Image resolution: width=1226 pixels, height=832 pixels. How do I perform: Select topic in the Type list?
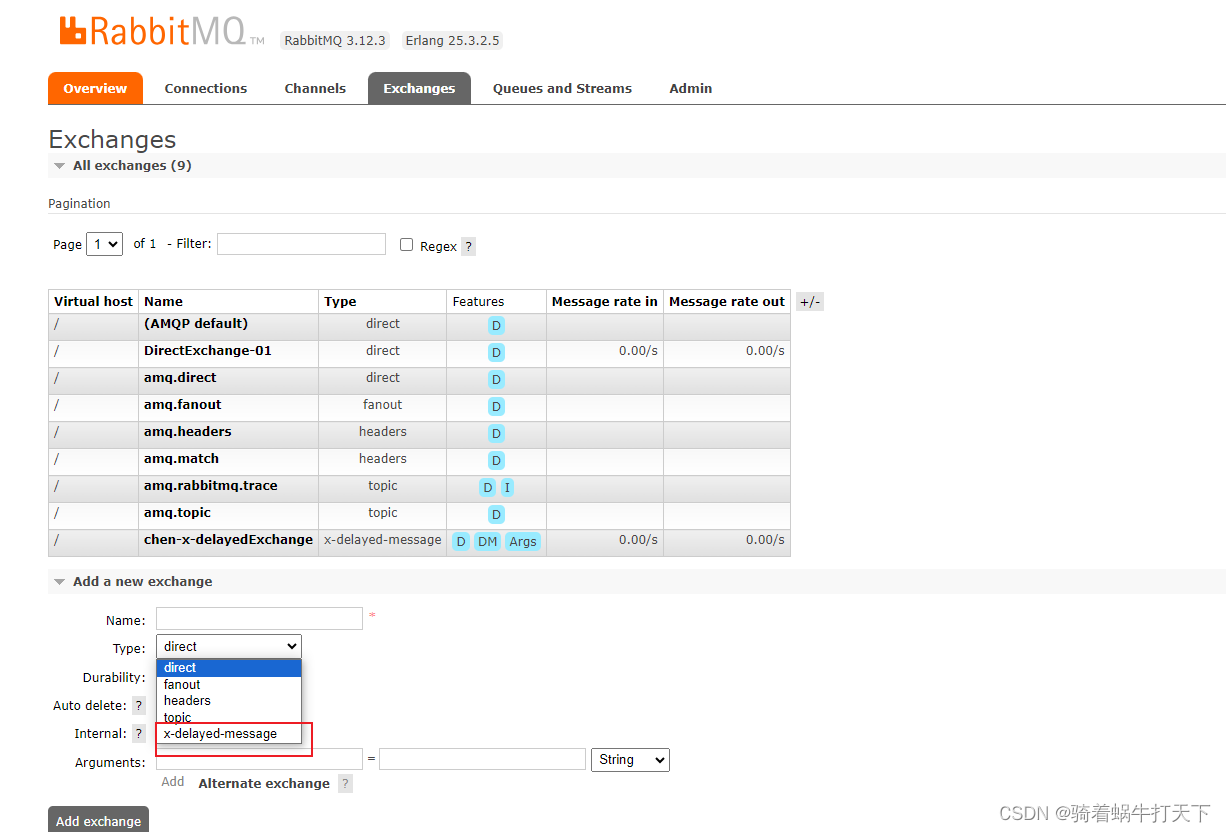(x=229, y=717)
